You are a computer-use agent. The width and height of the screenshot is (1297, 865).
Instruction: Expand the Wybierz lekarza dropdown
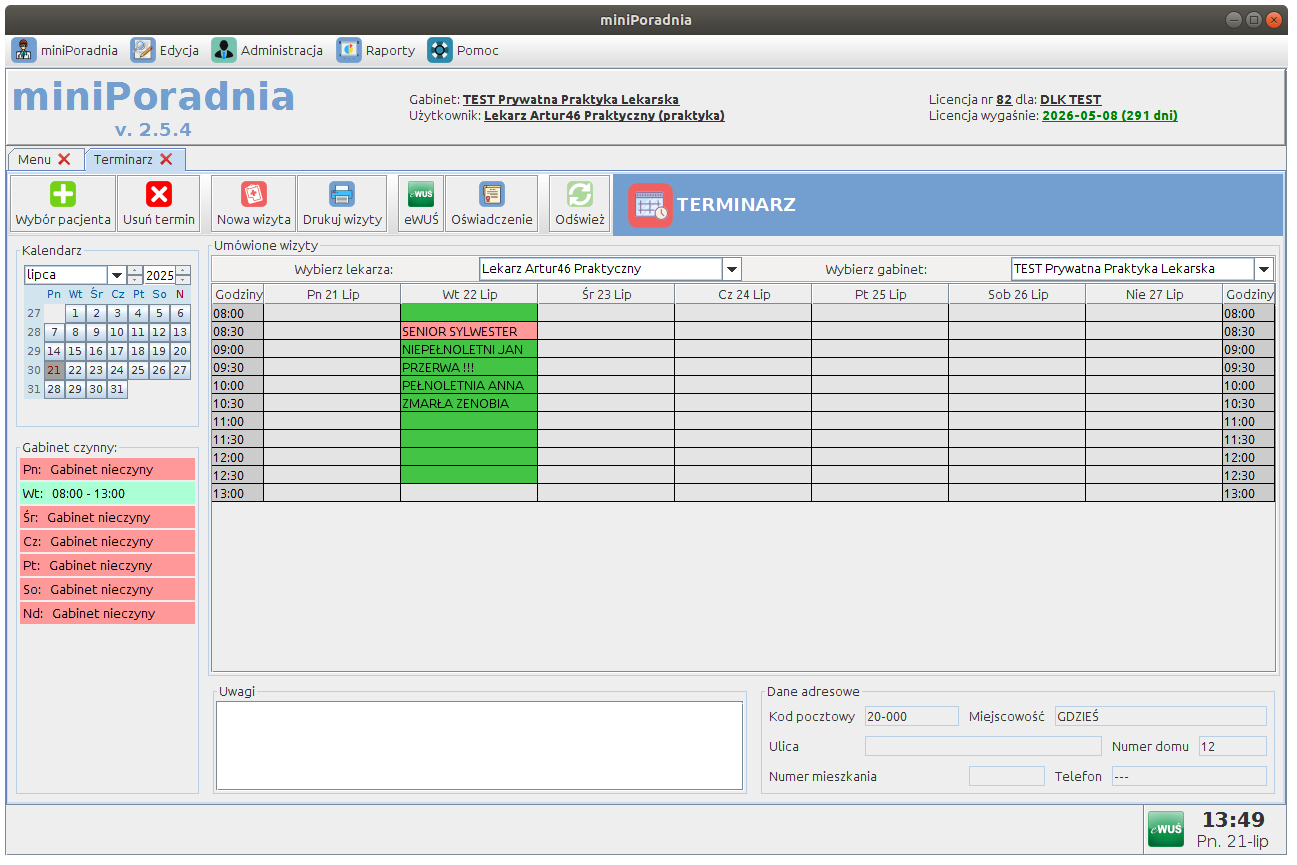(731, 269)
